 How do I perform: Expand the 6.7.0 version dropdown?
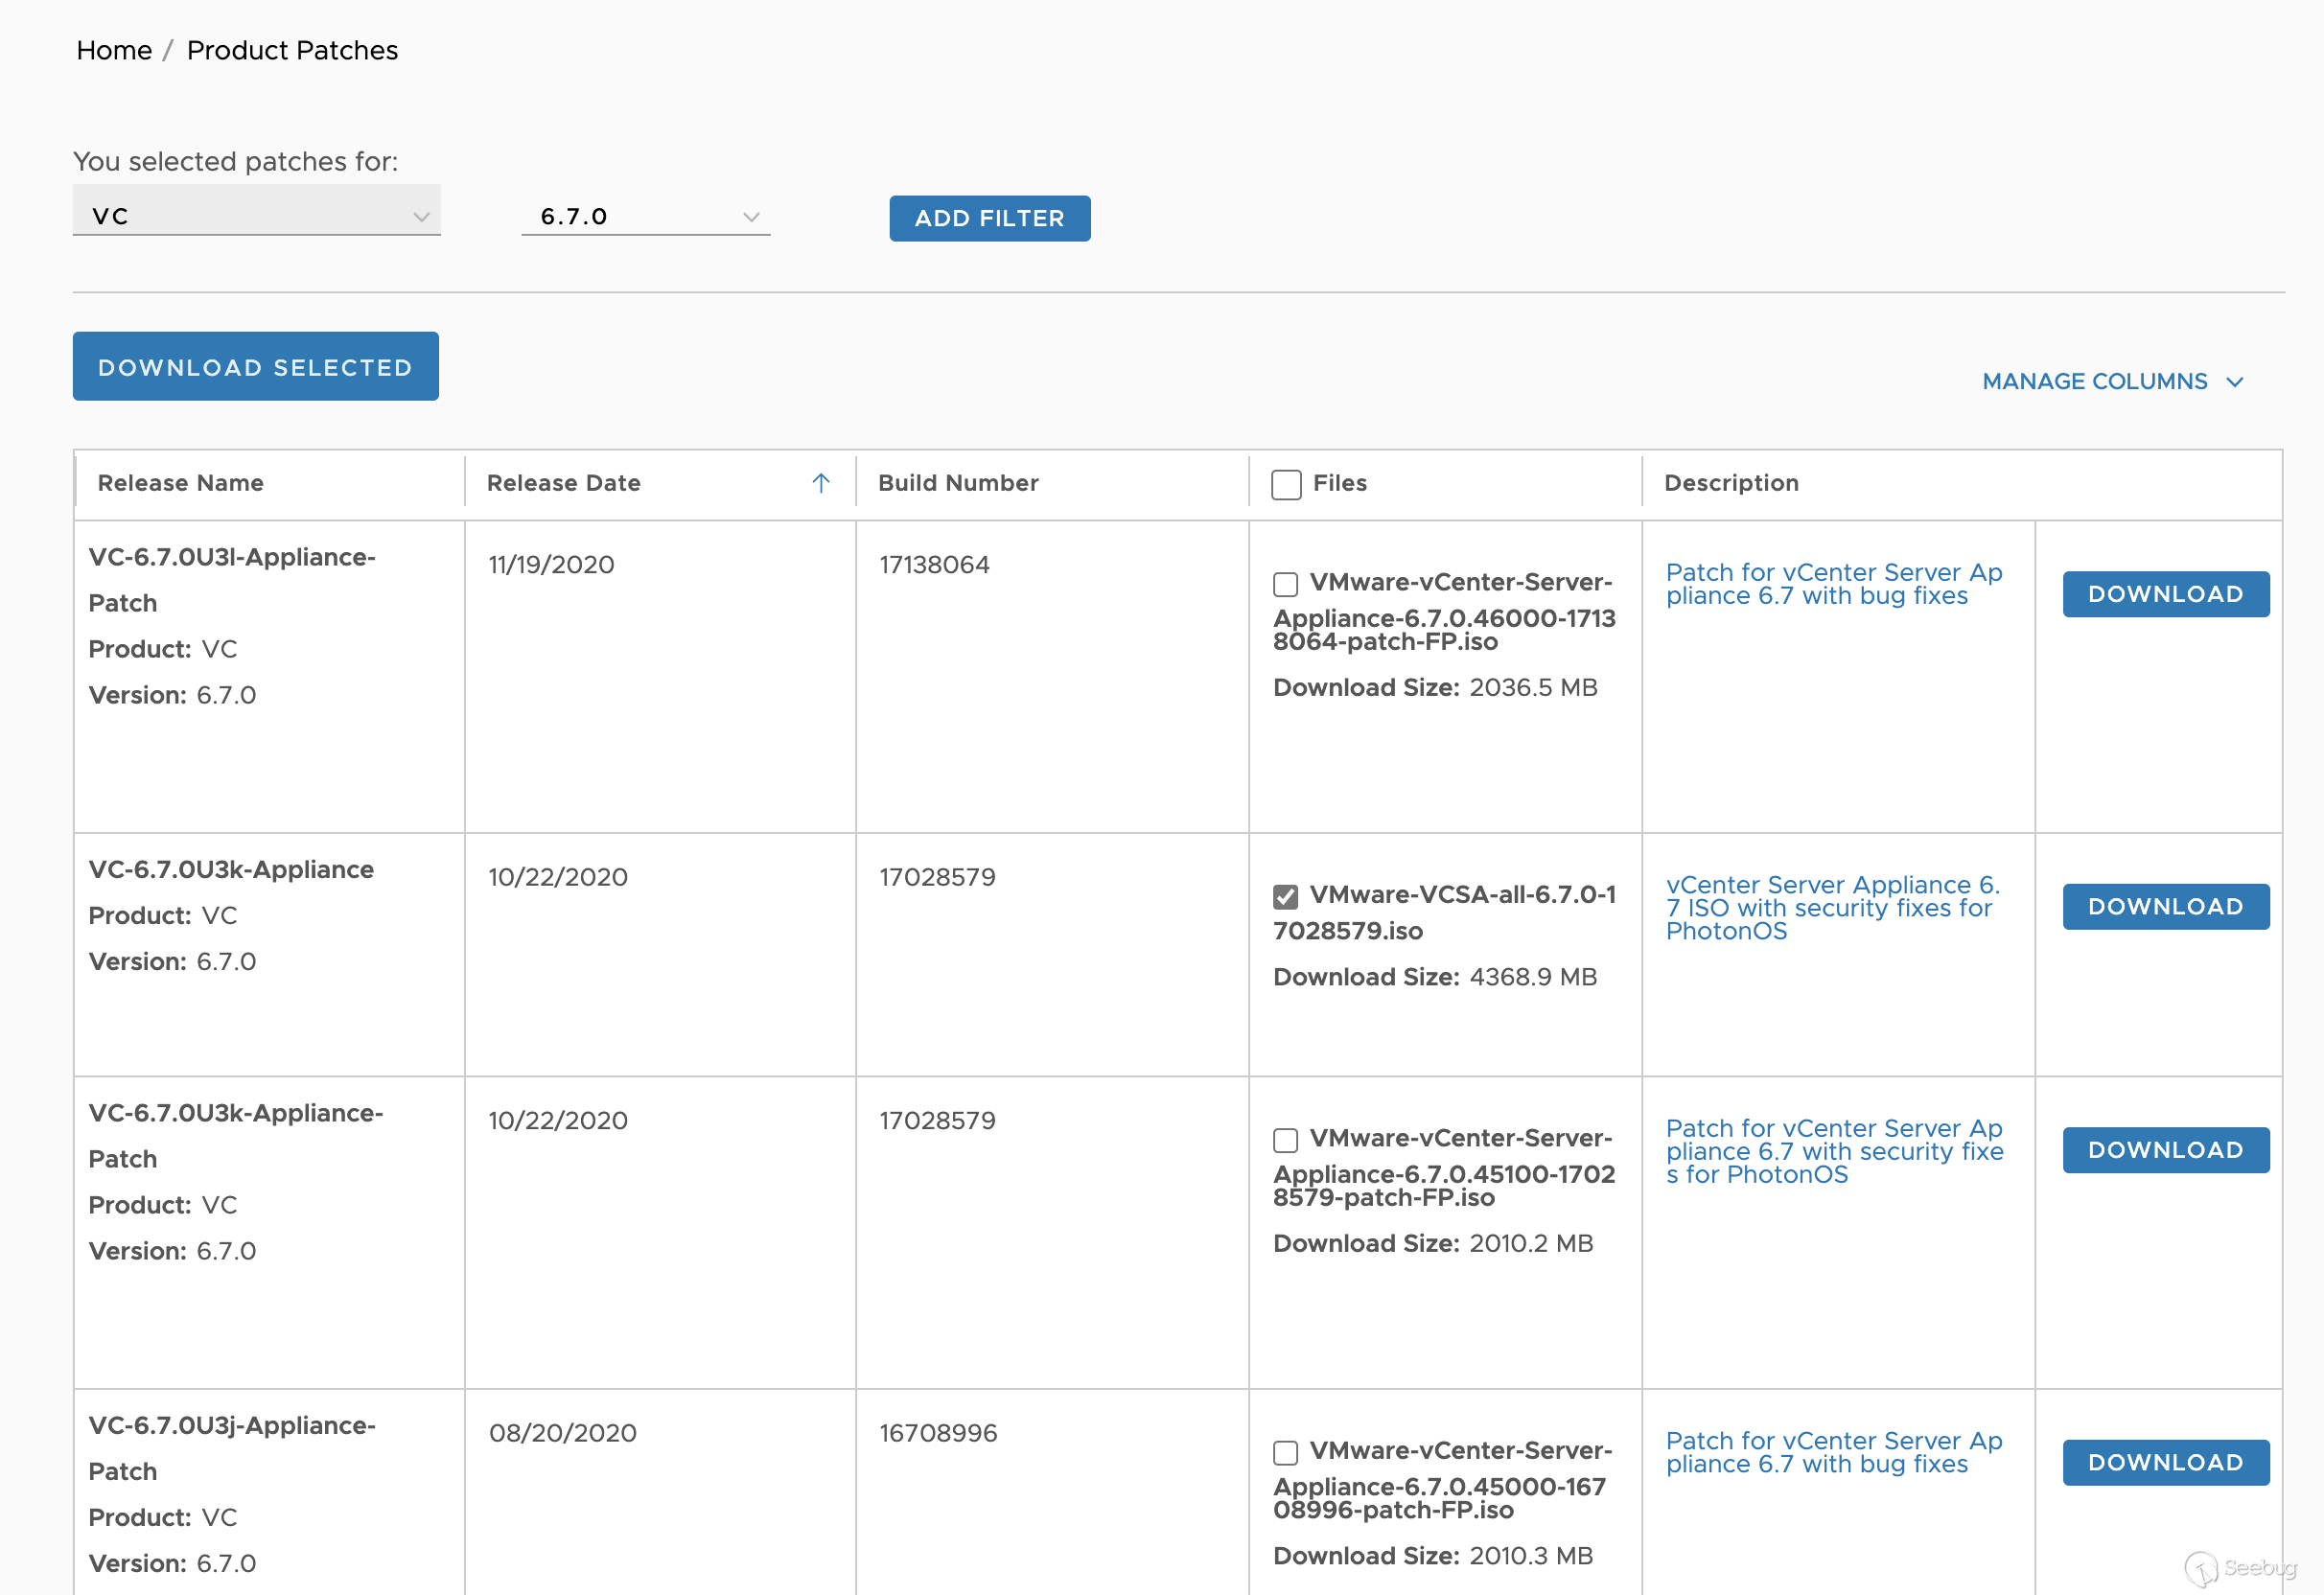[645, 216]
